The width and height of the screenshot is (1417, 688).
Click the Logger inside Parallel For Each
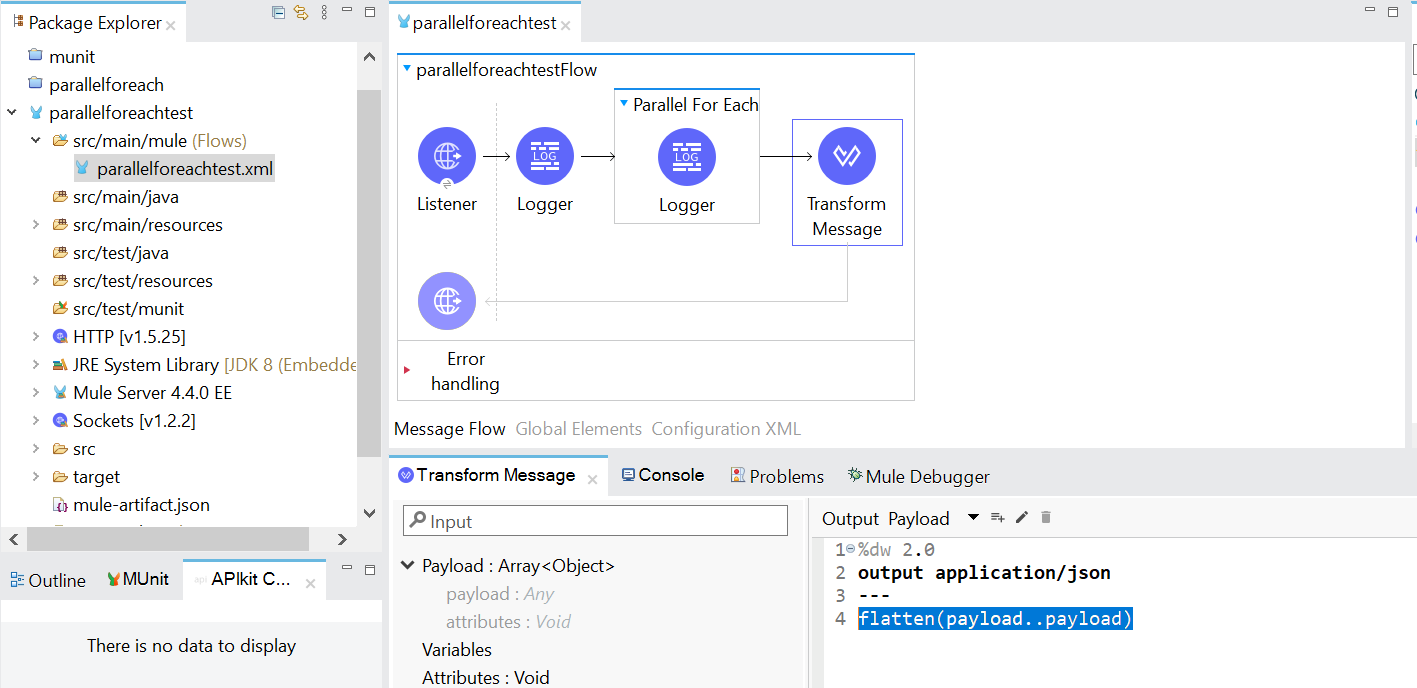coord(686,158)
